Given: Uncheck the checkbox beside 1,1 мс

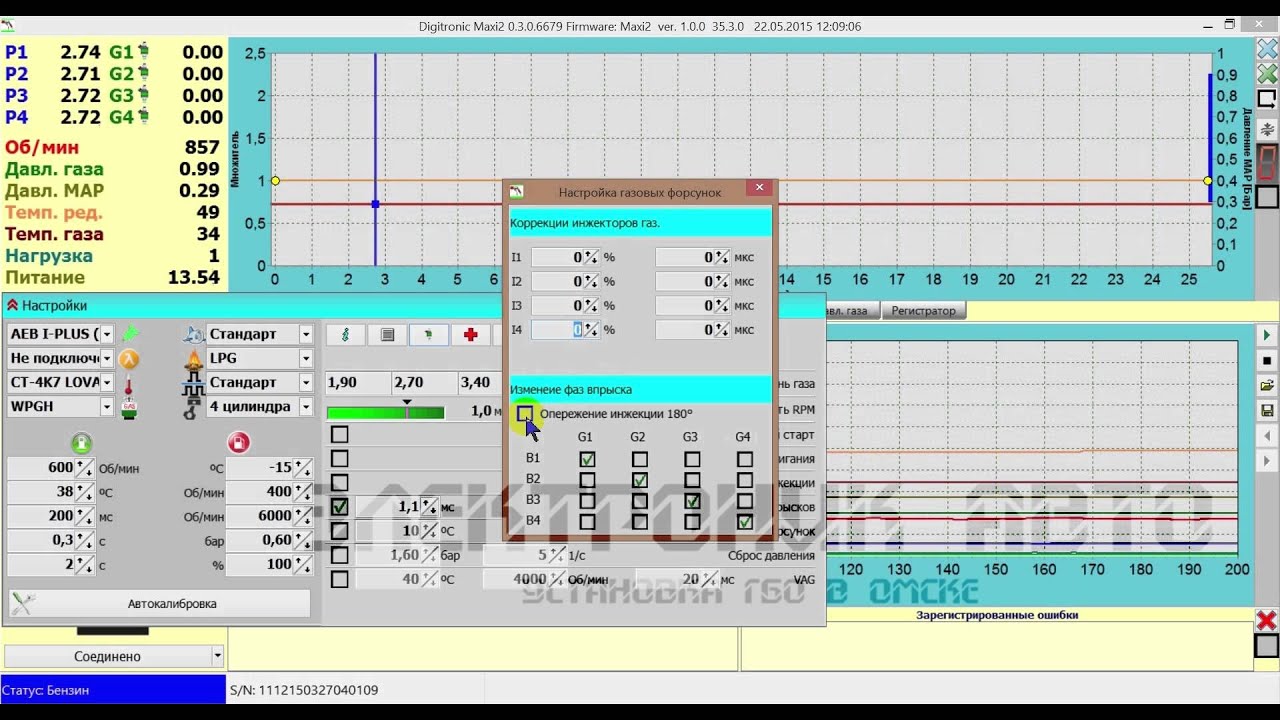Looking at the screenshot, I should 340,507.
